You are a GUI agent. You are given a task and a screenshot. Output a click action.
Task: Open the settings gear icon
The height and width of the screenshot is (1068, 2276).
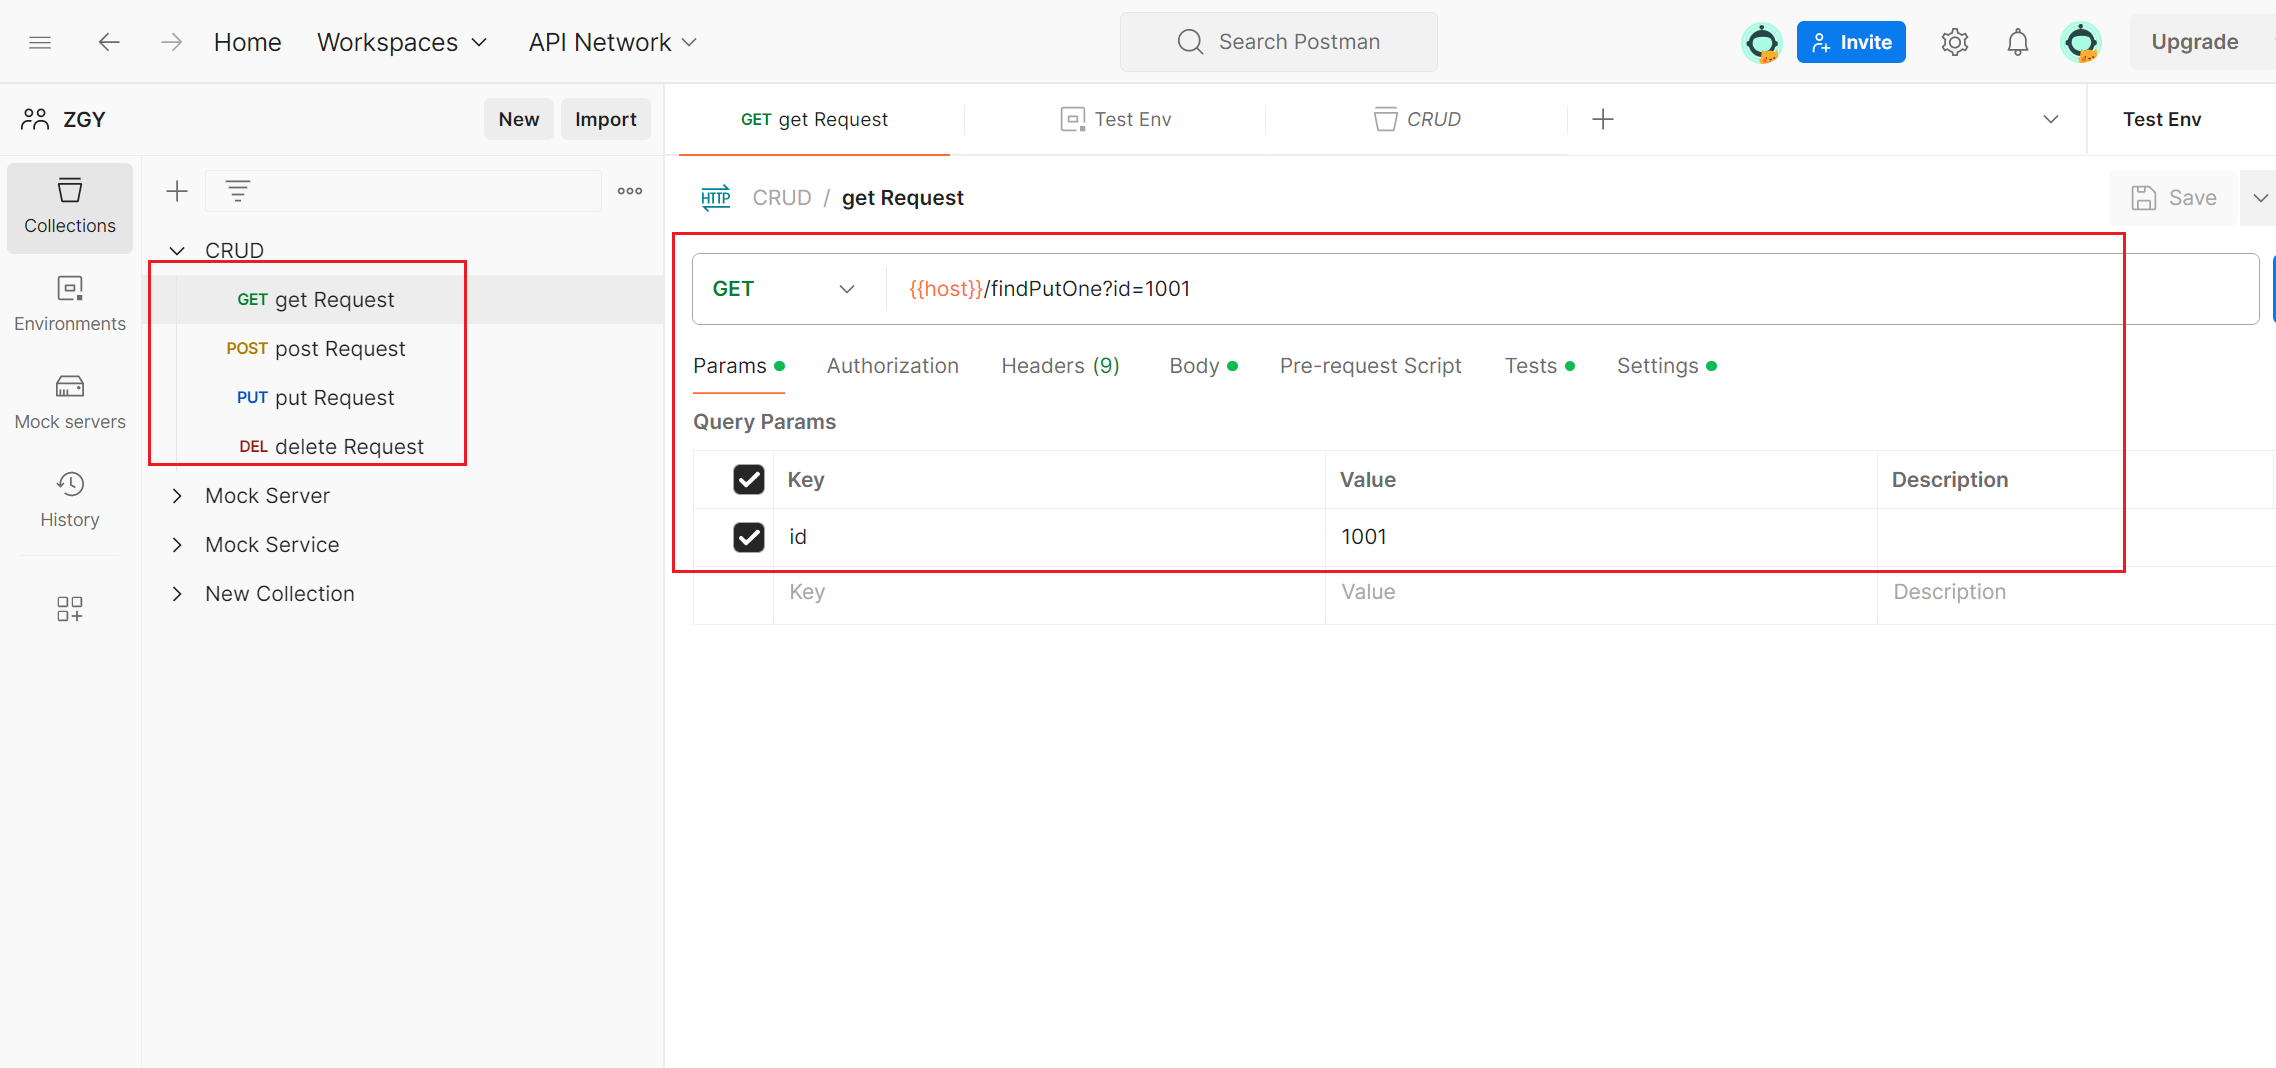coord(1954,42)
